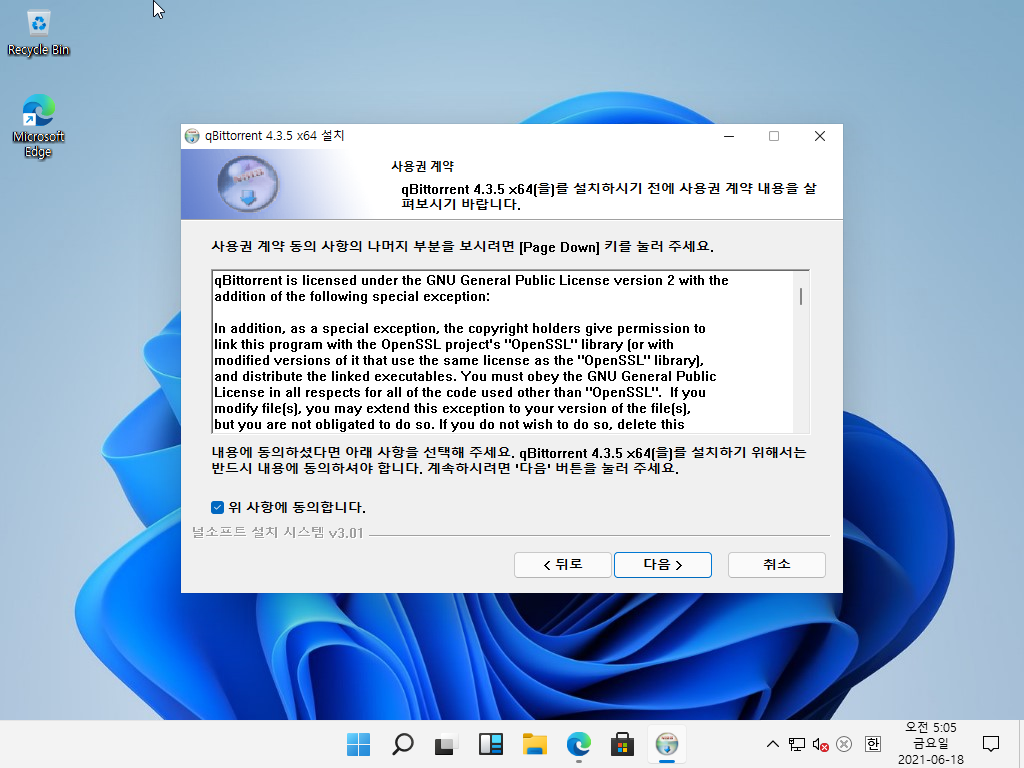1024x768 pixels.
Task: Launch Microsoft Edge from taskbar
Action: tap(579, 744)
